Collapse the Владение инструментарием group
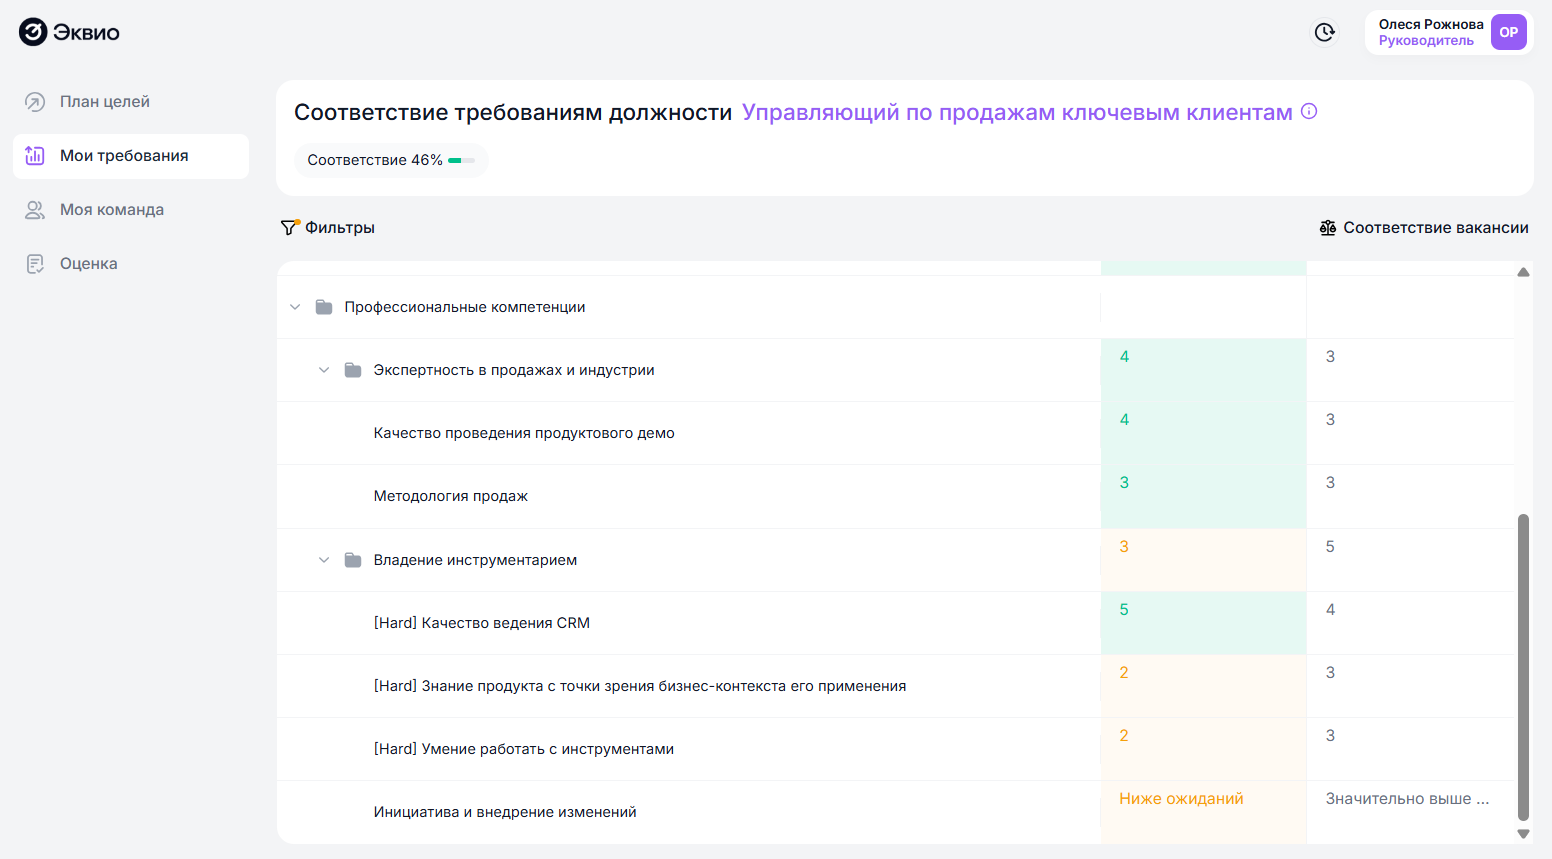Viewport: 1552px width, 859px height. 324,560
